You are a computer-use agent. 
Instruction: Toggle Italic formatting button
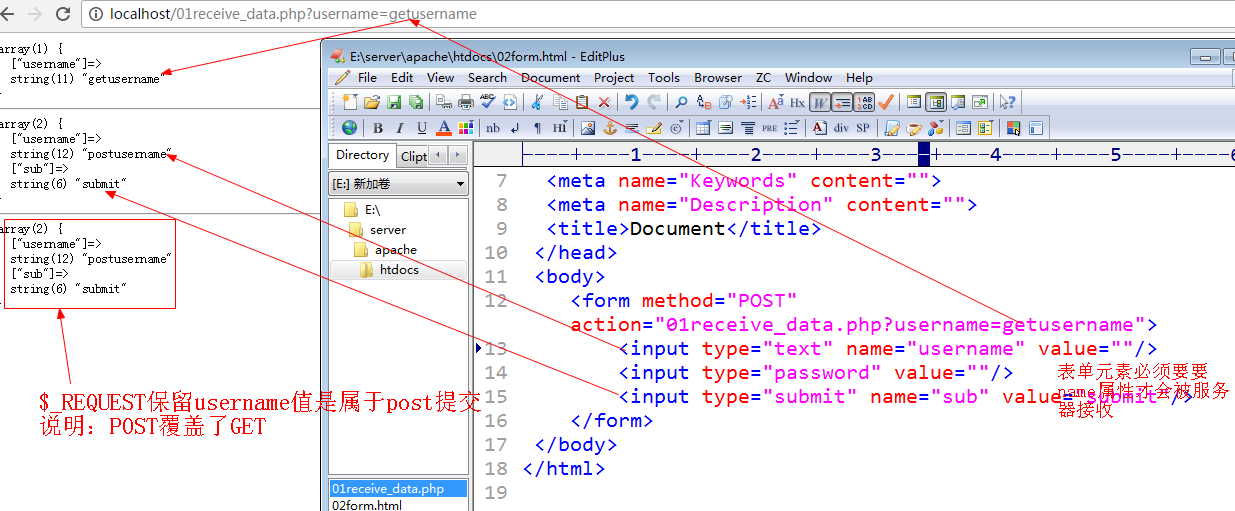coord(400,128)
